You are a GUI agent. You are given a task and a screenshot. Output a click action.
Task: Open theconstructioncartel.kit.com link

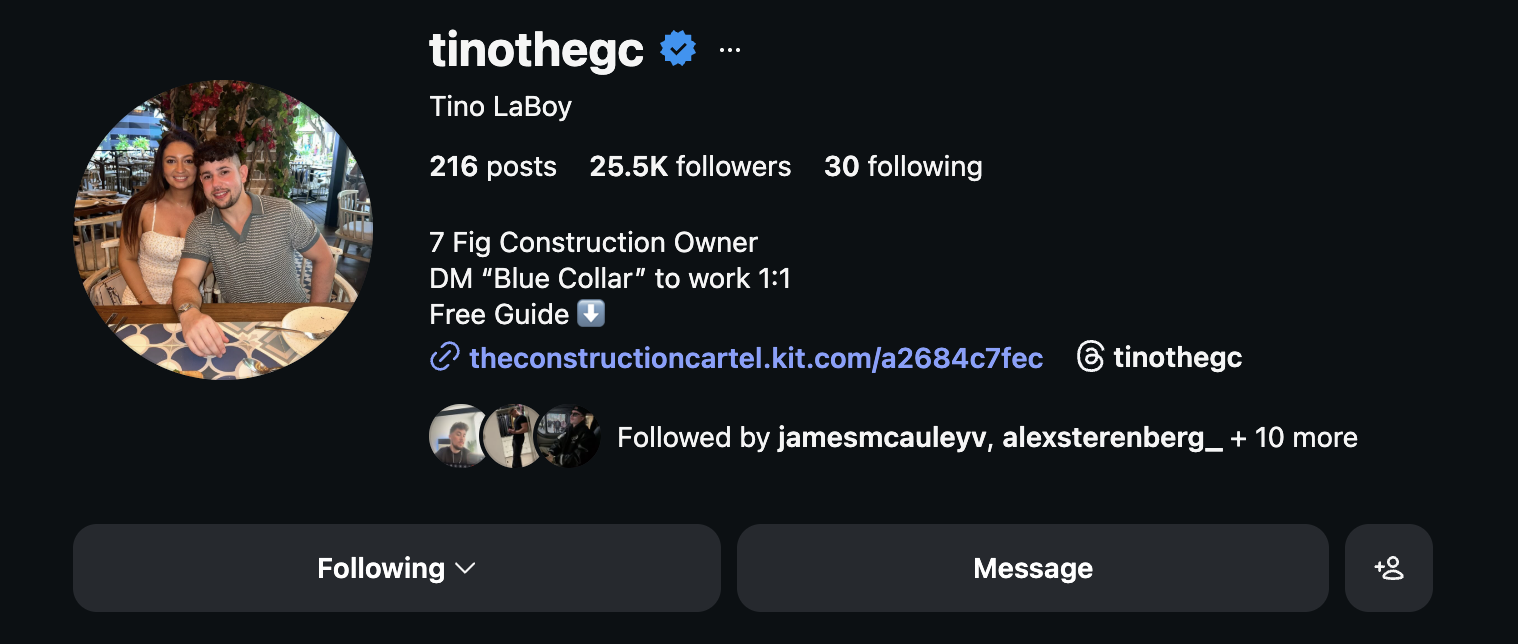point(756,358)
